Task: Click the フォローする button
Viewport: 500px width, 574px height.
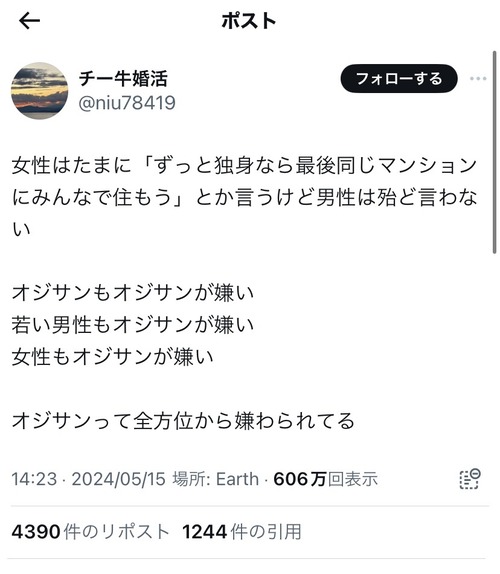Action: (x=399, y=78)
